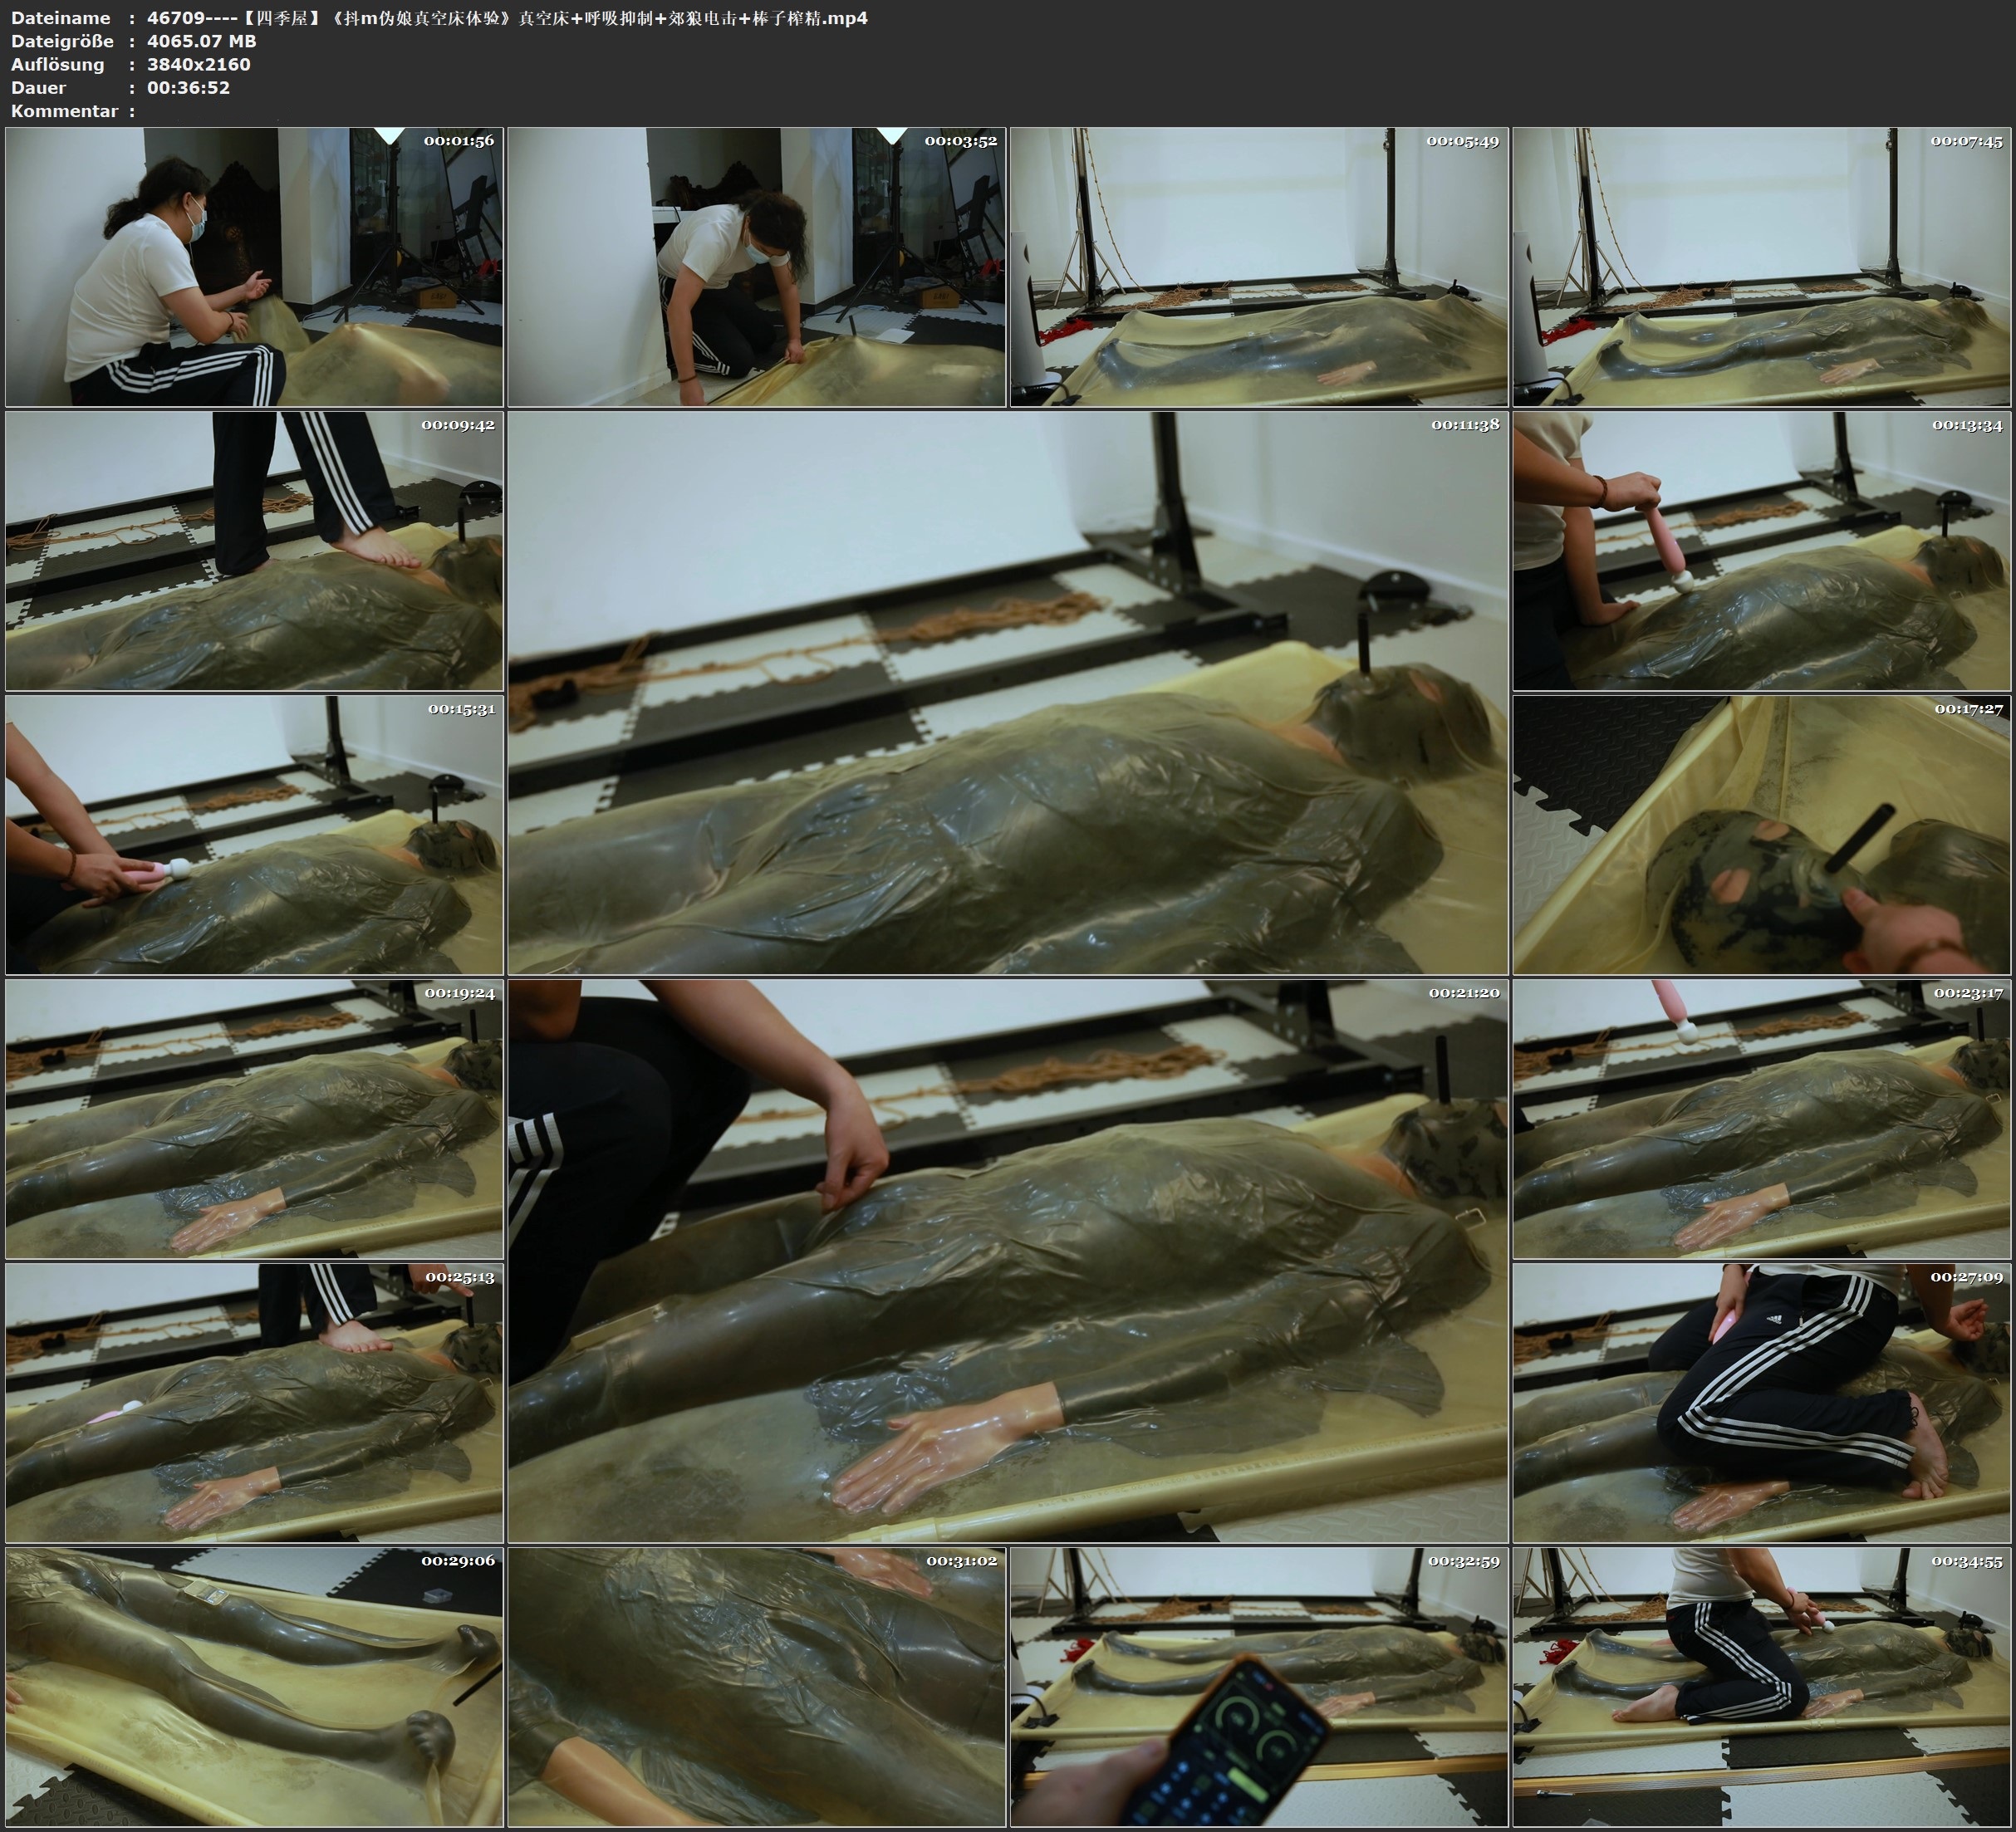Viewport: 2016px width, 1832px height.
Task: Click the frame labeled 00:29:06
Action: click(254, 1687)
